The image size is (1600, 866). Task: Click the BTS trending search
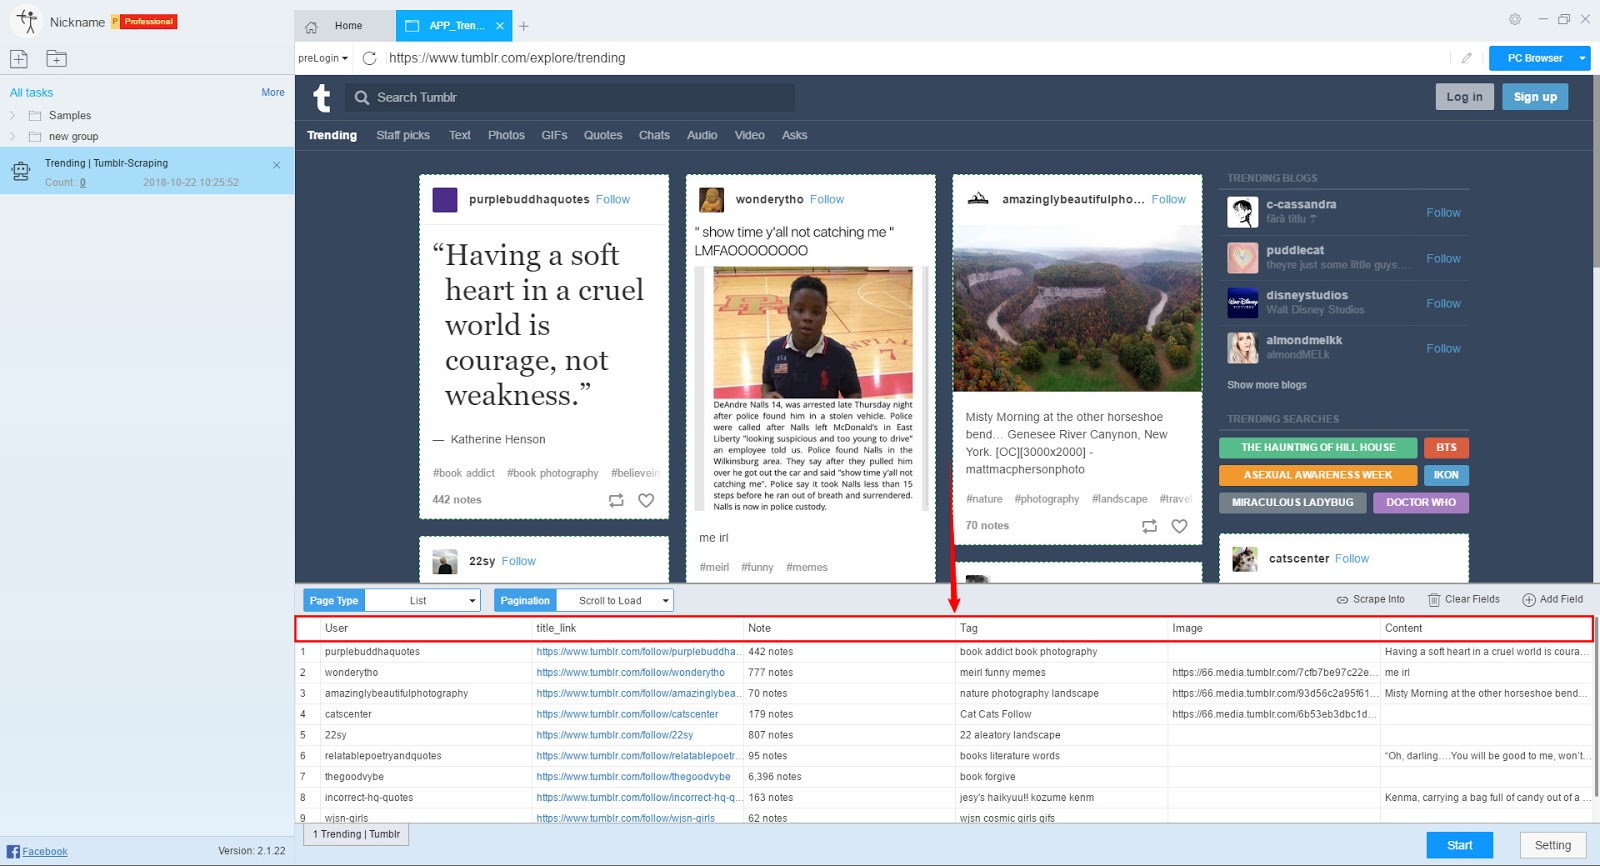click(x=1446, y=447)
